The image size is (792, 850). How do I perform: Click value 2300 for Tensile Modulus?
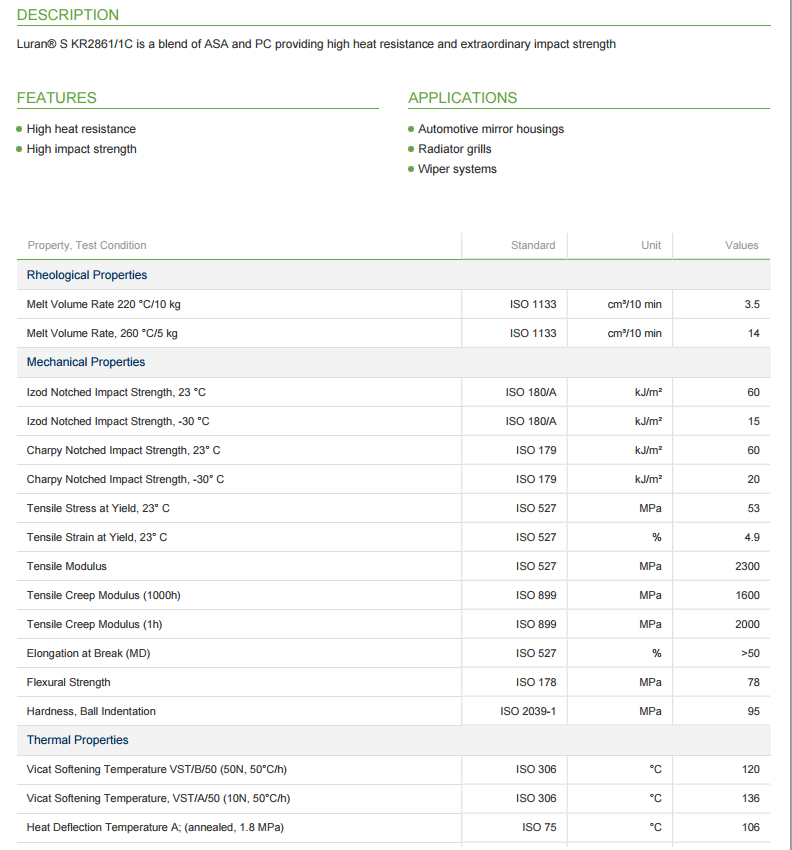[747, 566]
